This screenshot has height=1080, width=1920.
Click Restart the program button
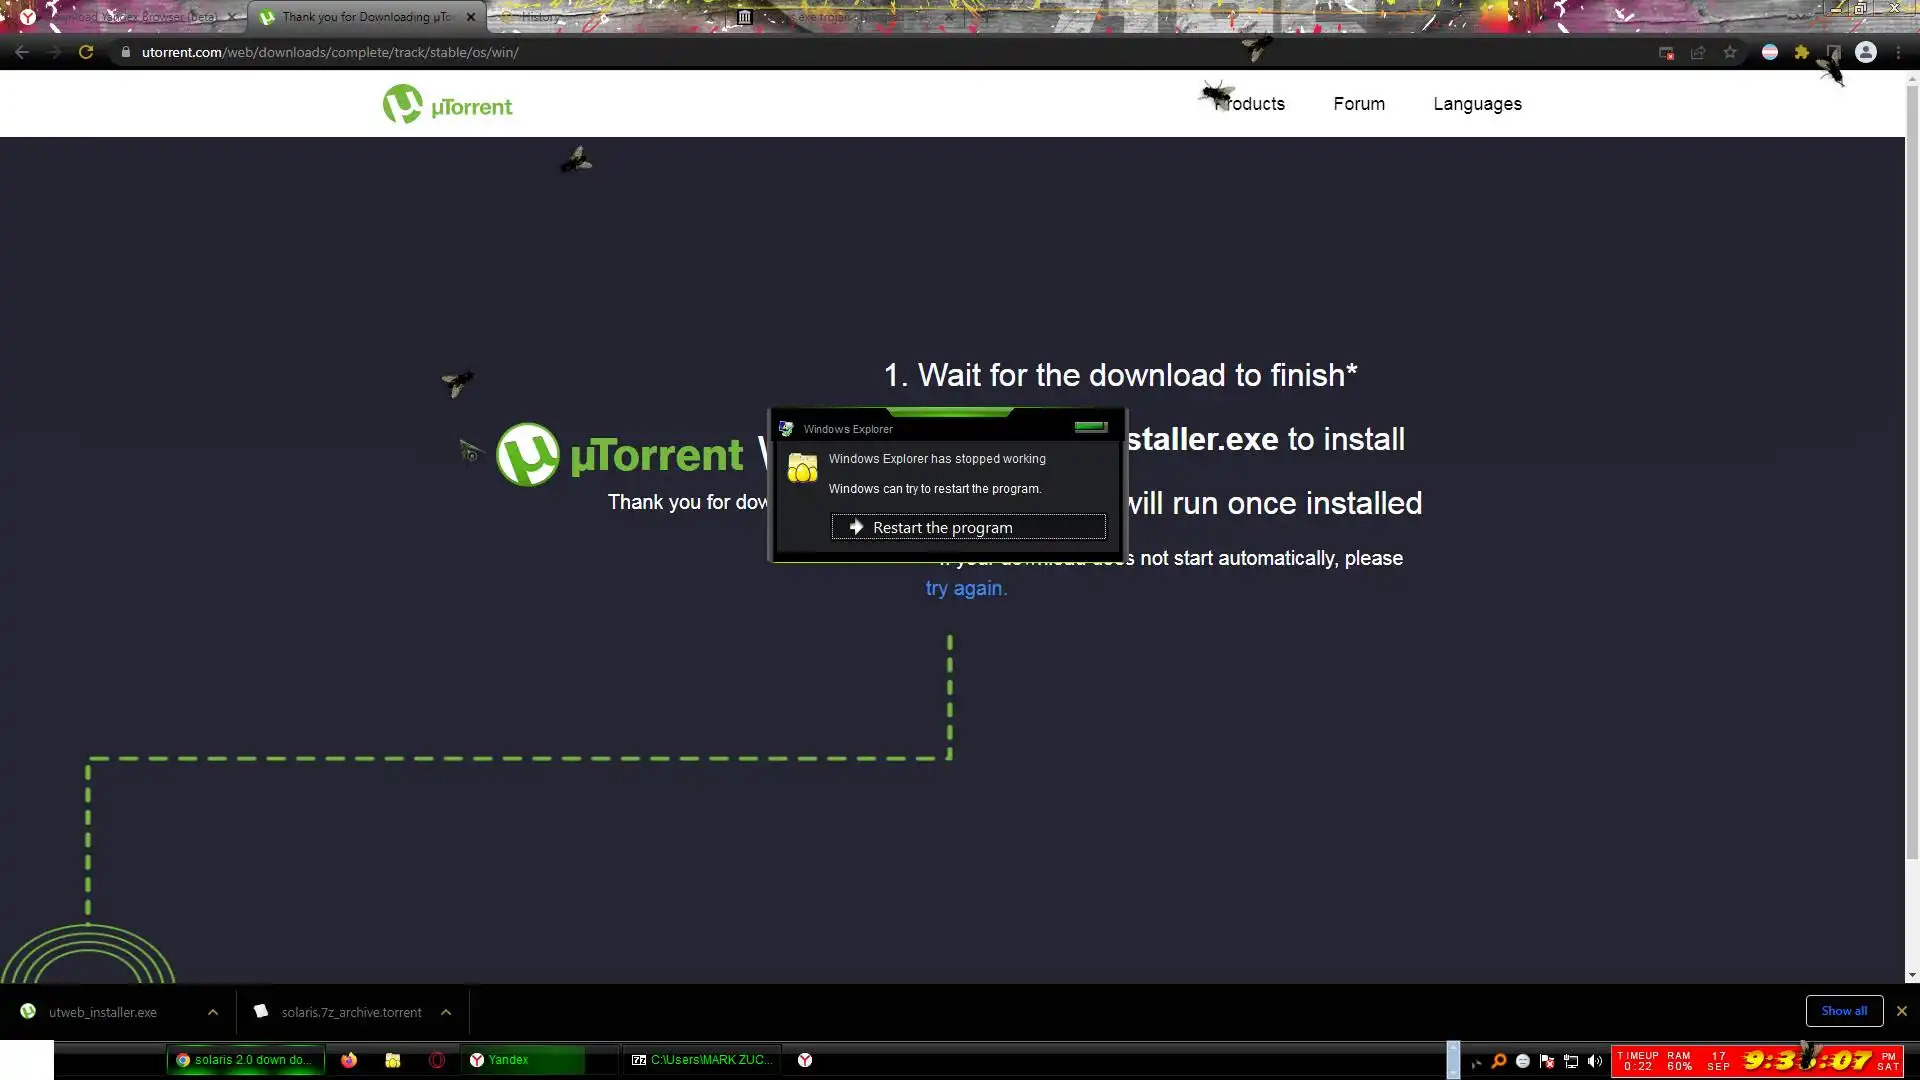tap(968, 527)
